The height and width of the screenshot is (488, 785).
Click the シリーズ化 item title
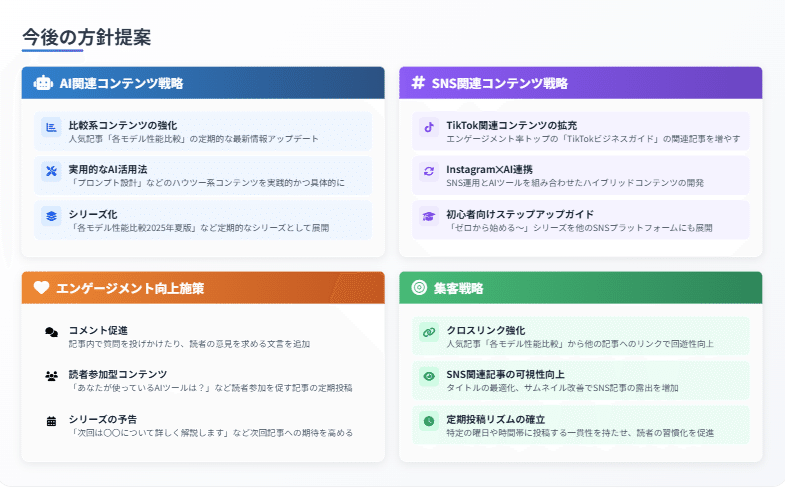(93, 214)
